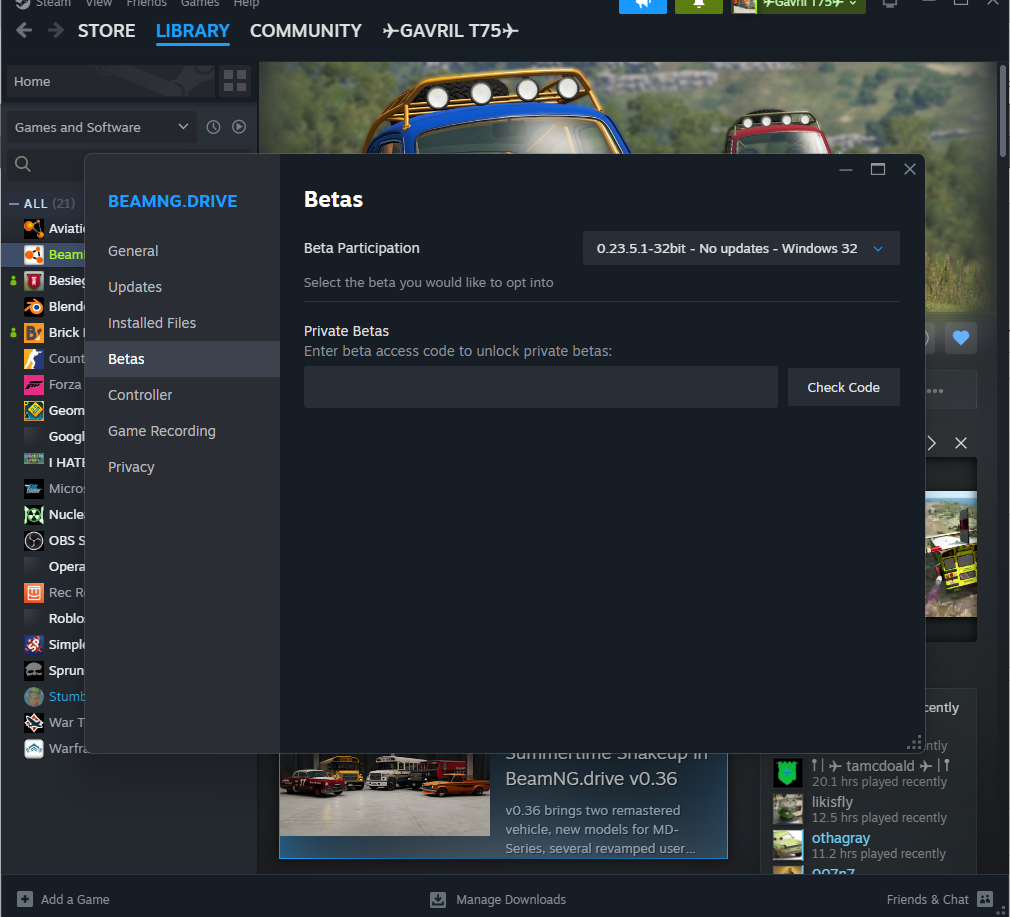Select BeamNG icon in library list
The width and height of the screenshot is (1010, 917).
33,254
